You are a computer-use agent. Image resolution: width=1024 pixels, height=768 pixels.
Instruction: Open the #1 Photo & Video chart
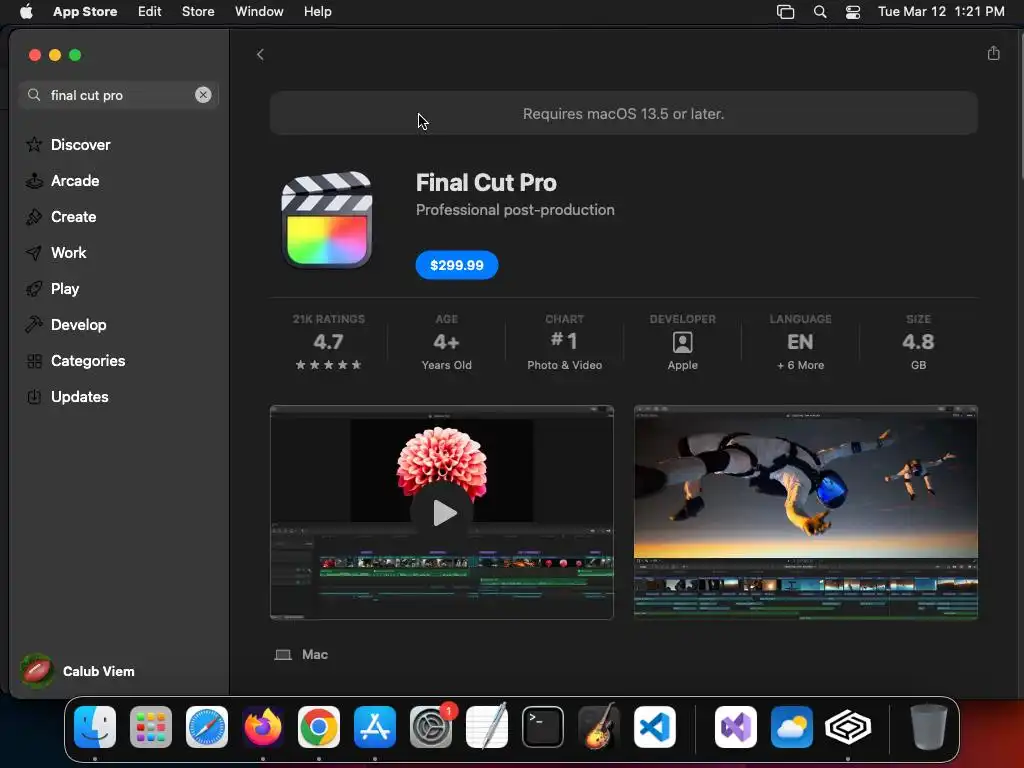point(564,343)
